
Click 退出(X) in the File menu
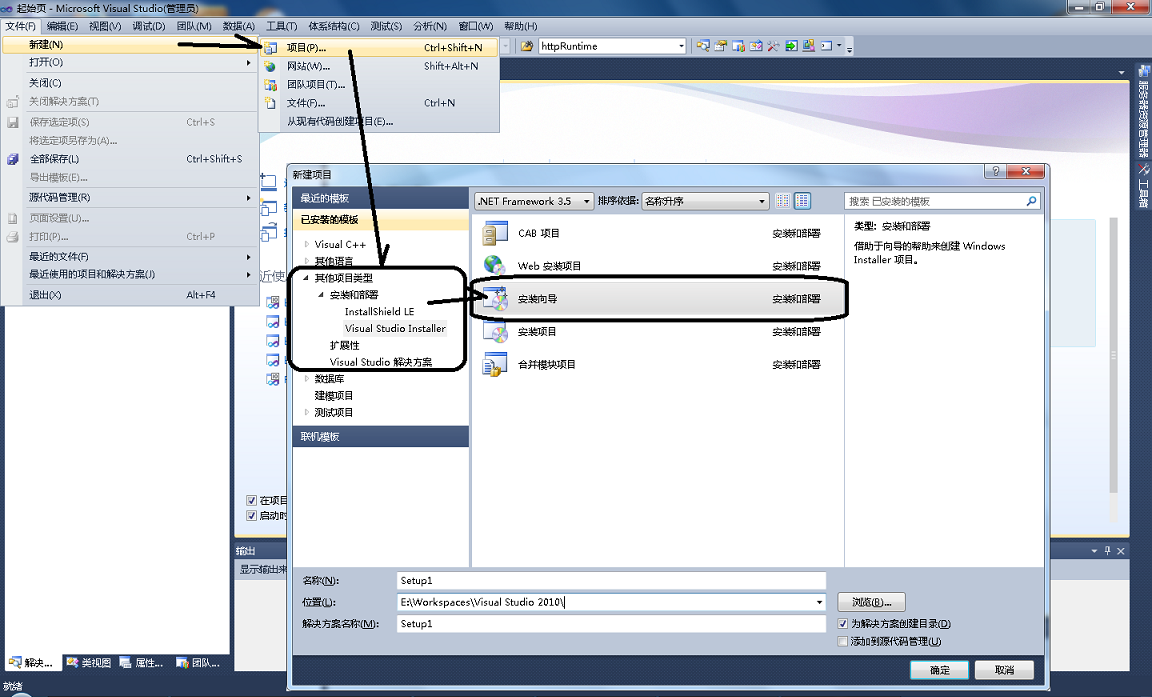point(130,295)
